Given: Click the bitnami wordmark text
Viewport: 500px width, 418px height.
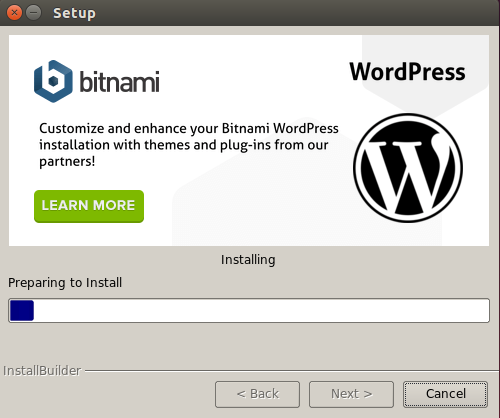Looking at the screenshot, I should pos(119,81).
